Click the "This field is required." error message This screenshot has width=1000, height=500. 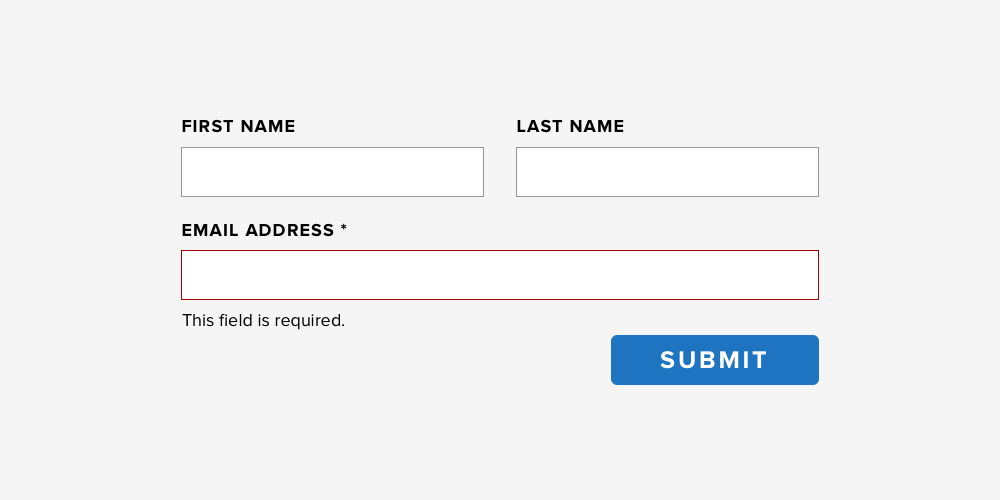(263, 320)
